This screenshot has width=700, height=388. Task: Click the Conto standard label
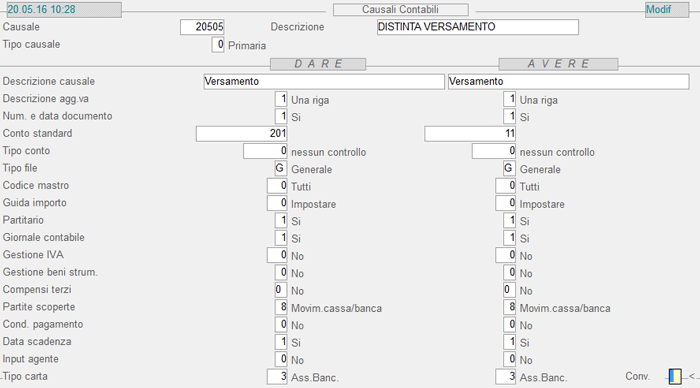[38, 134]
